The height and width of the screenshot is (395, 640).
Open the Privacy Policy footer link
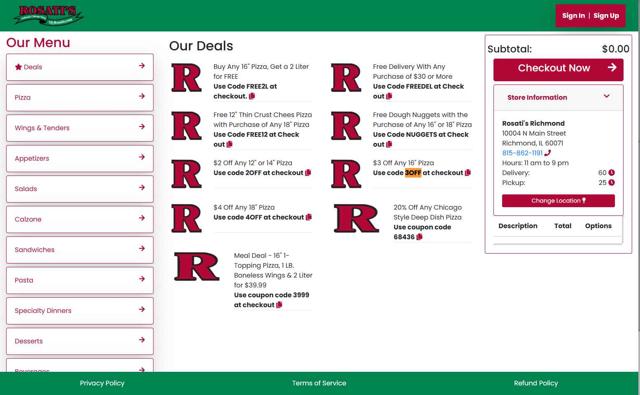point(102,383)
